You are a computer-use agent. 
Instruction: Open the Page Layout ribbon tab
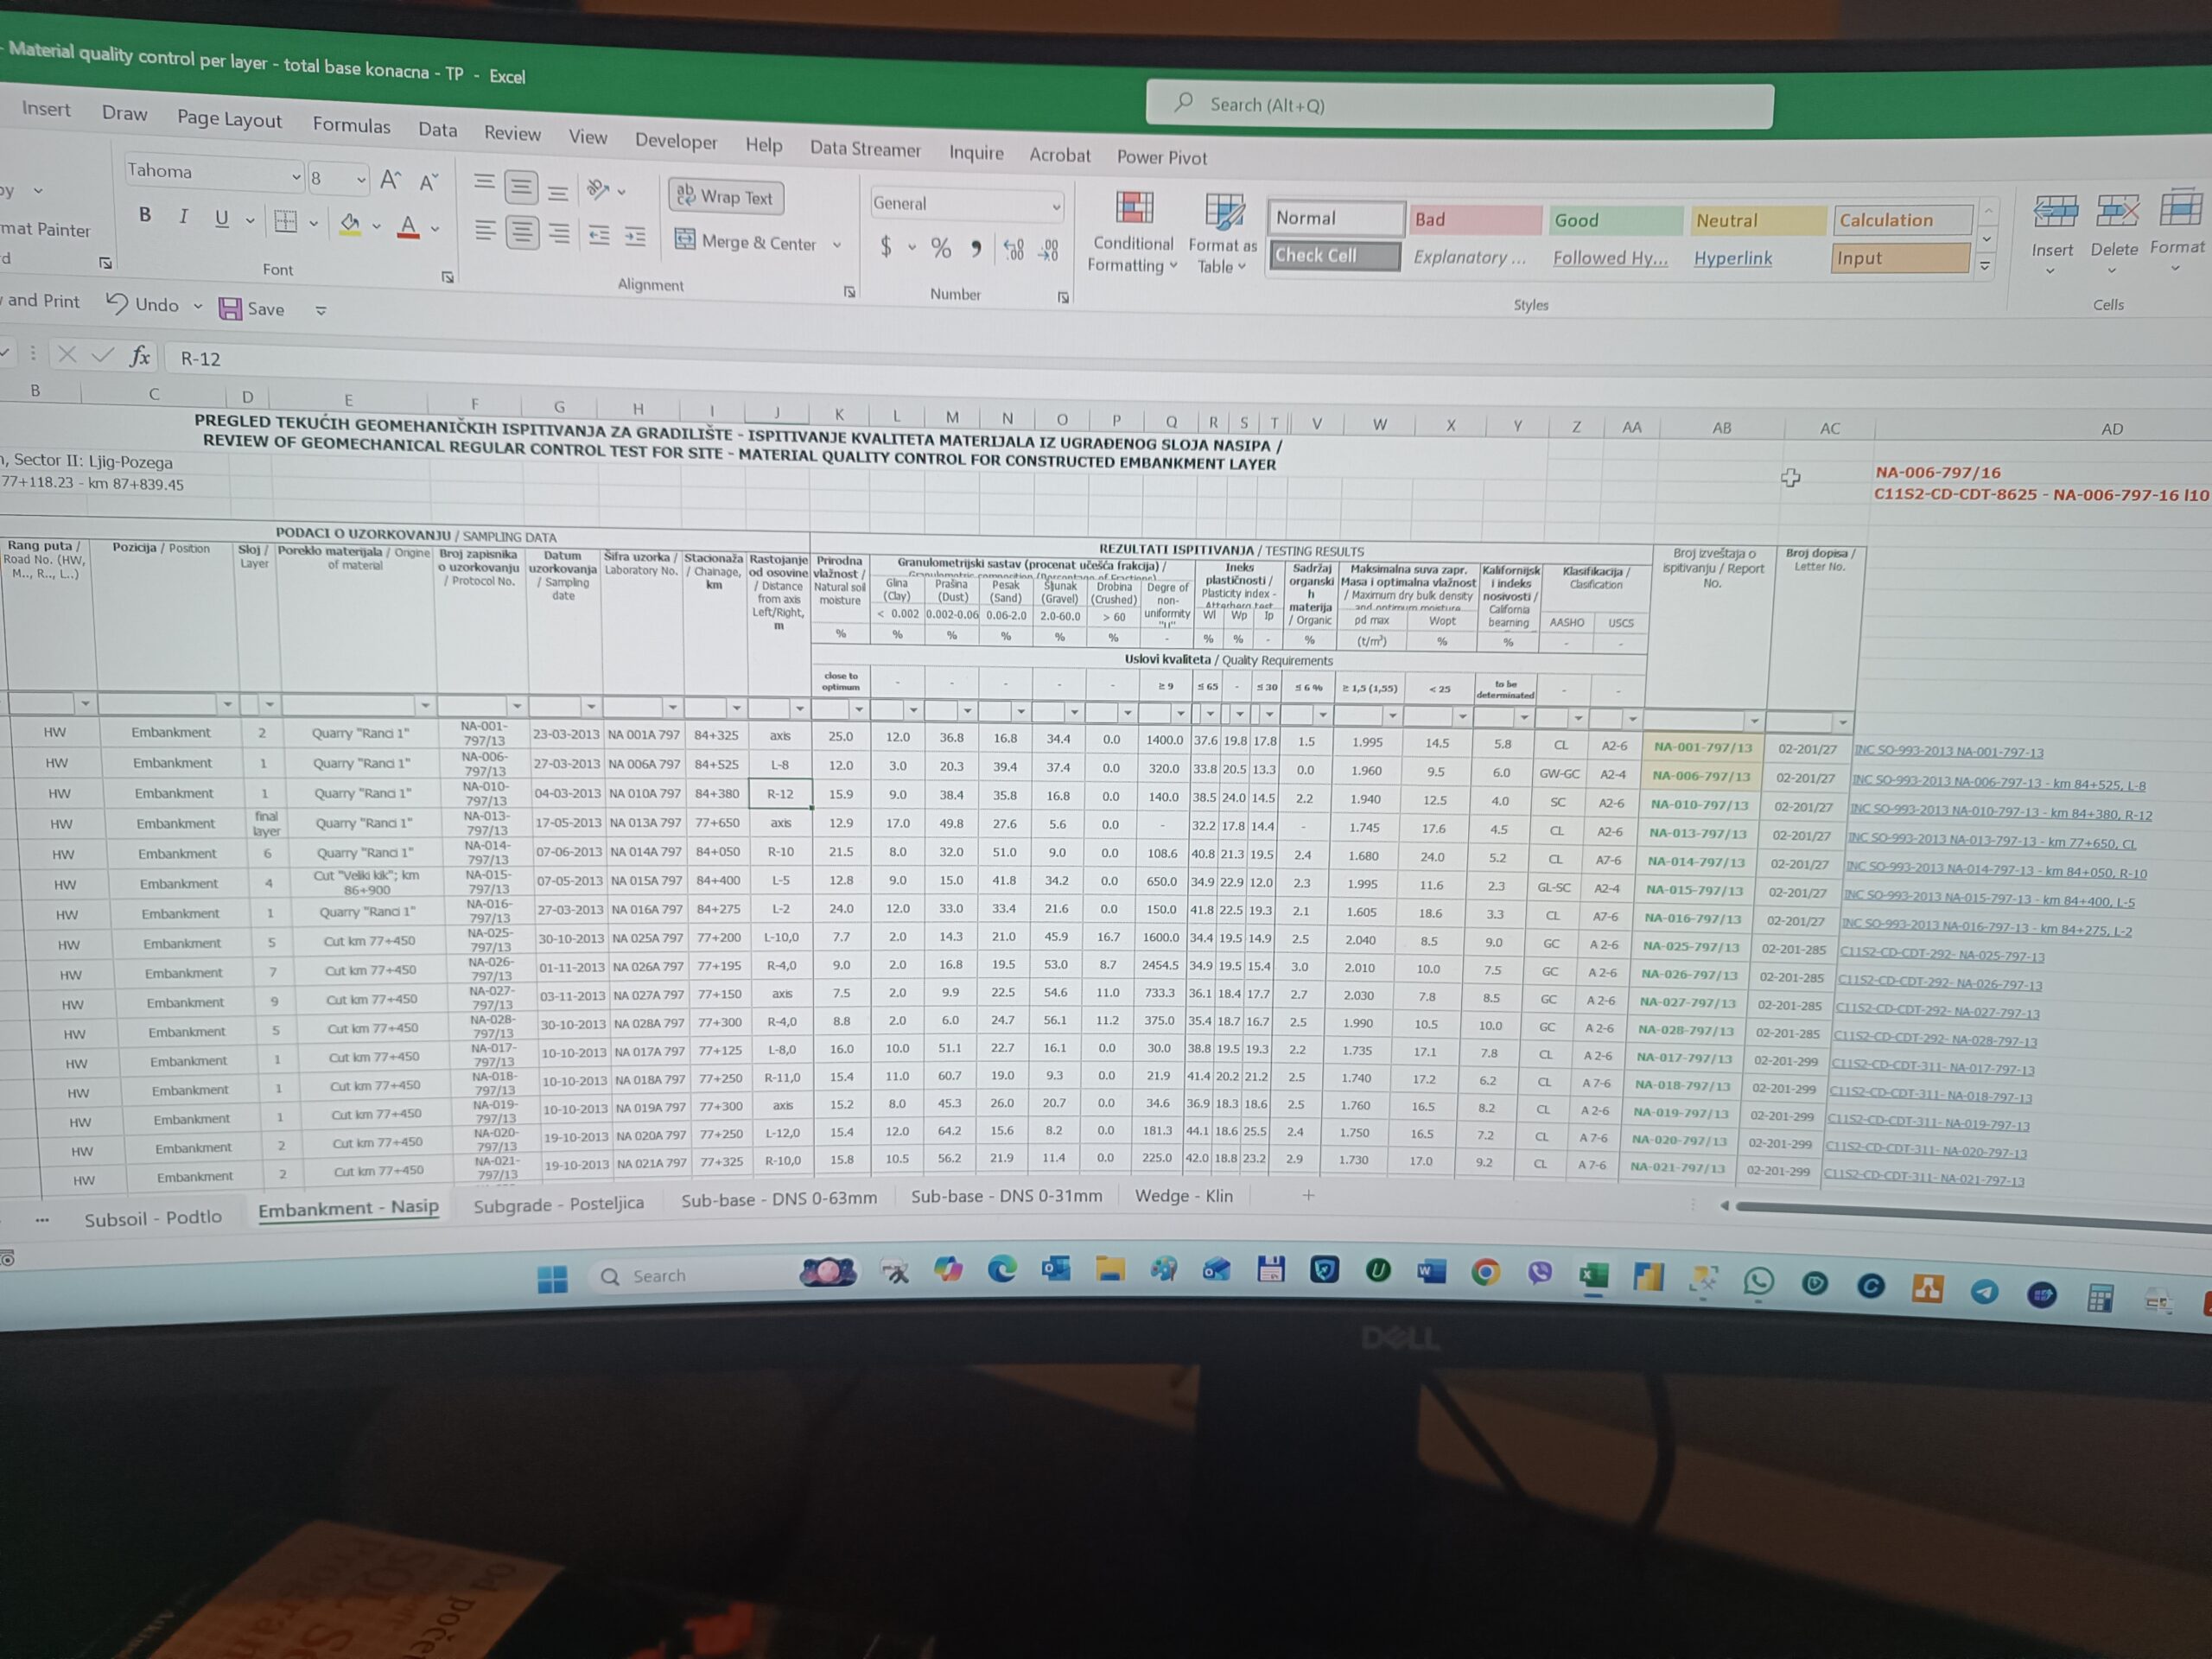(229, 119)
